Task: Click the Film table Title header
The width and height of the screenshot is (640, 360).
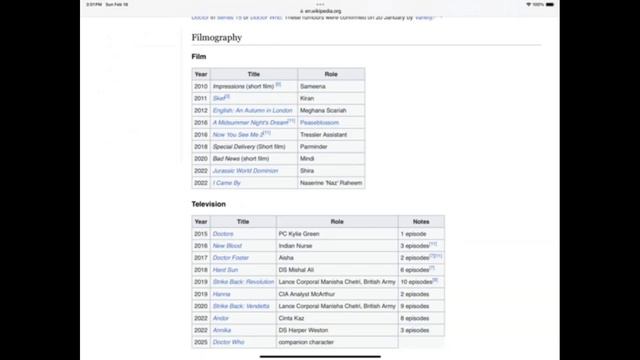Action: [254, 74]
